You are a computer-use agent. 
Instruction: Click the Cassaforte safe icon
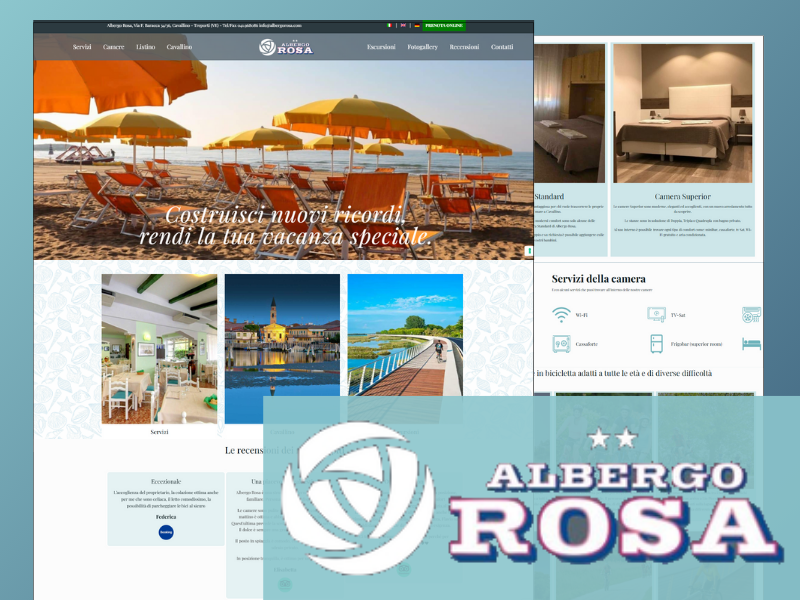(x=561, y=343)
